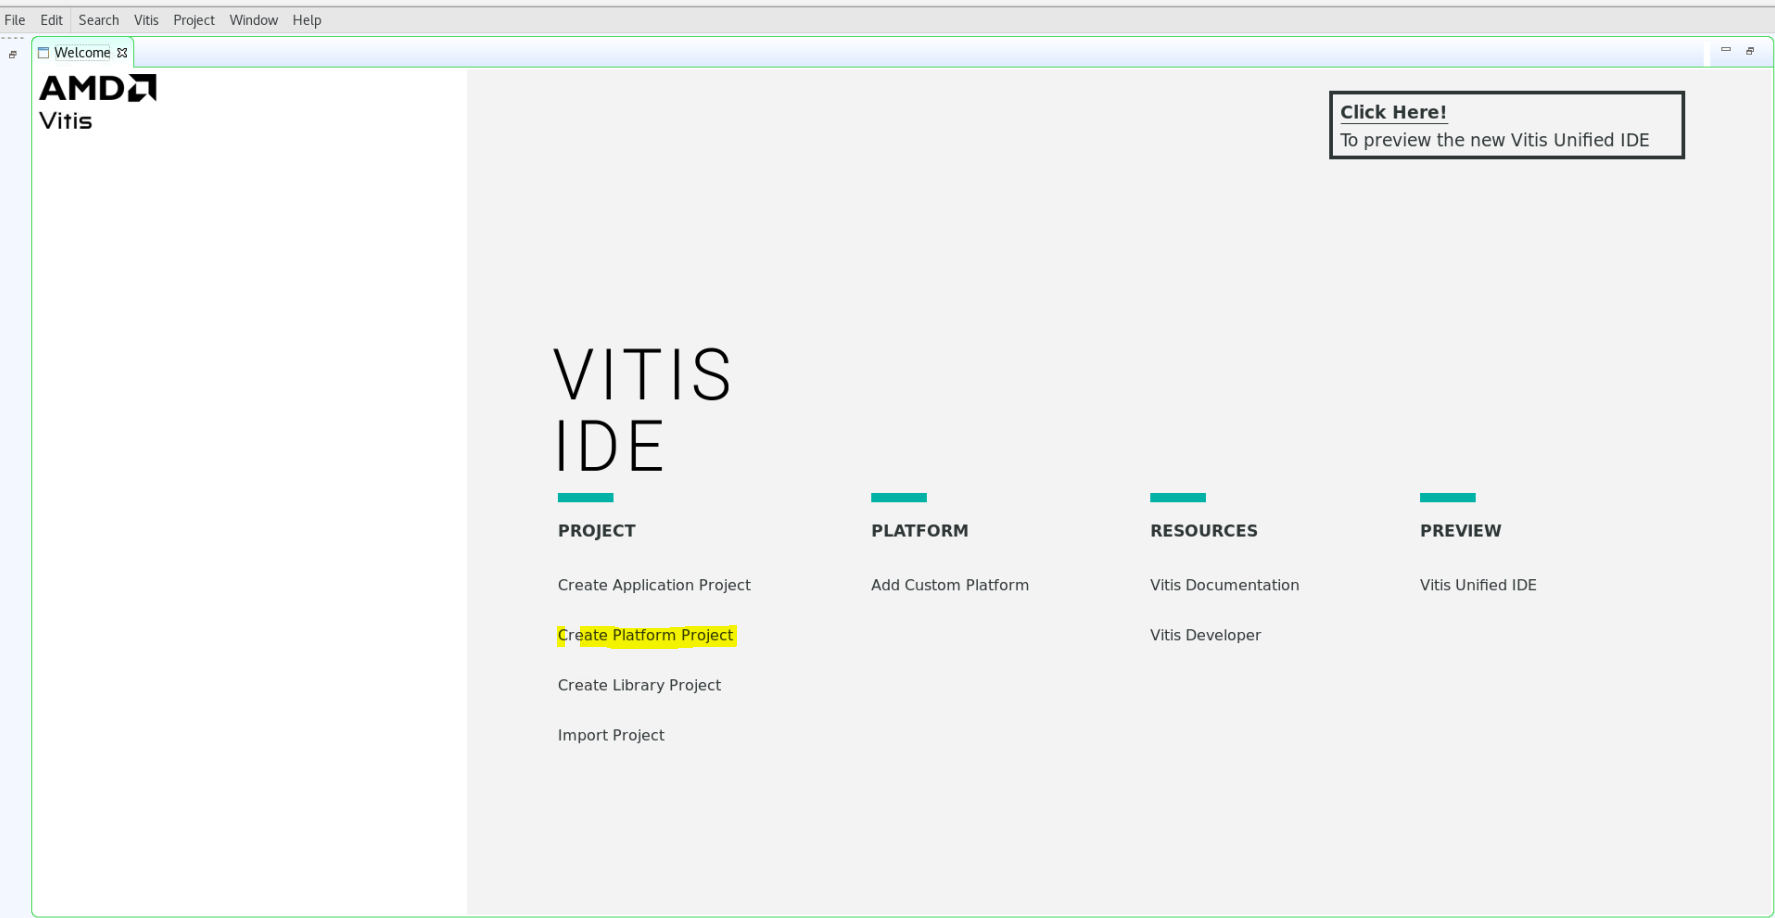Screen dimensions: 1775x918
Task: Click the restore icon beside the view minimize button
Action: click(x=1750, y=51)
